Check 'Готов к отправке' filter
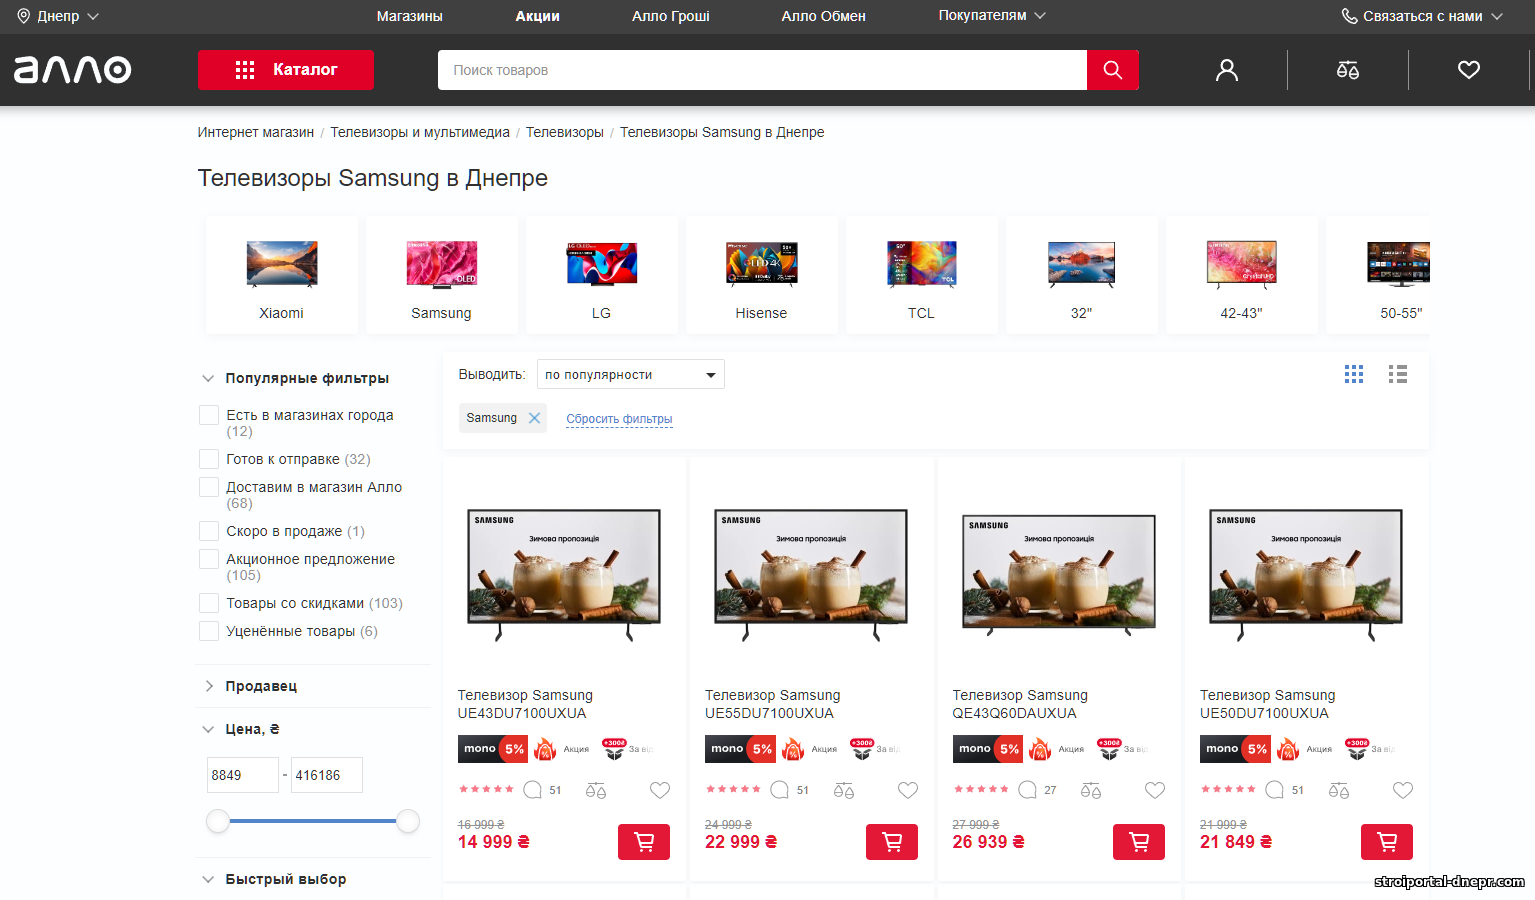The height and width of the screenshot is (900, 1535). coord(209,459)
